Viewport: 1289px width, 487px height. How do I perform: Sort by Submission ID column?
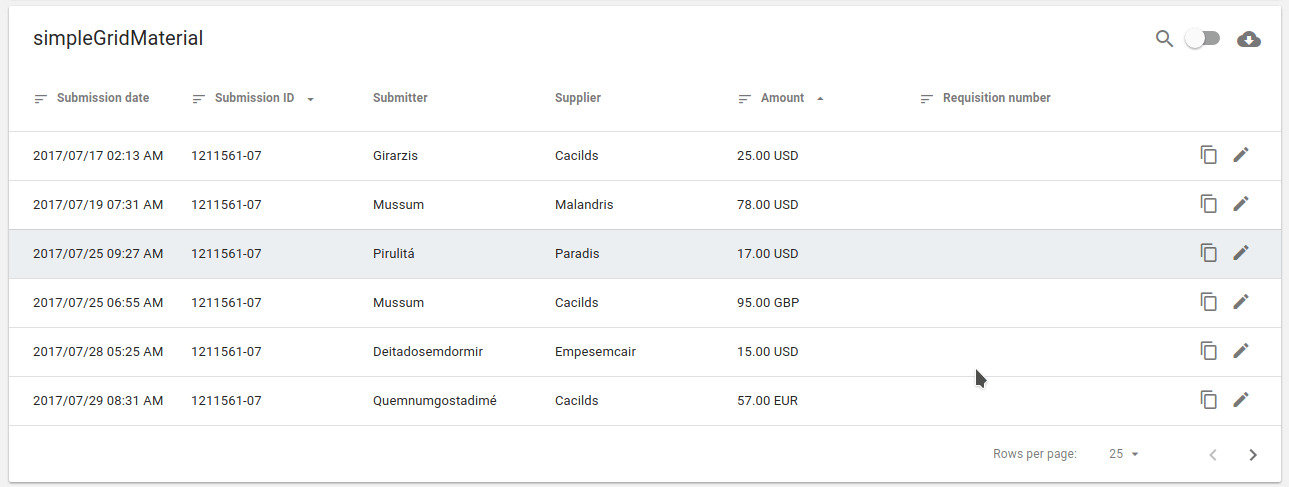pyautogui.click(x=254, y=98)
